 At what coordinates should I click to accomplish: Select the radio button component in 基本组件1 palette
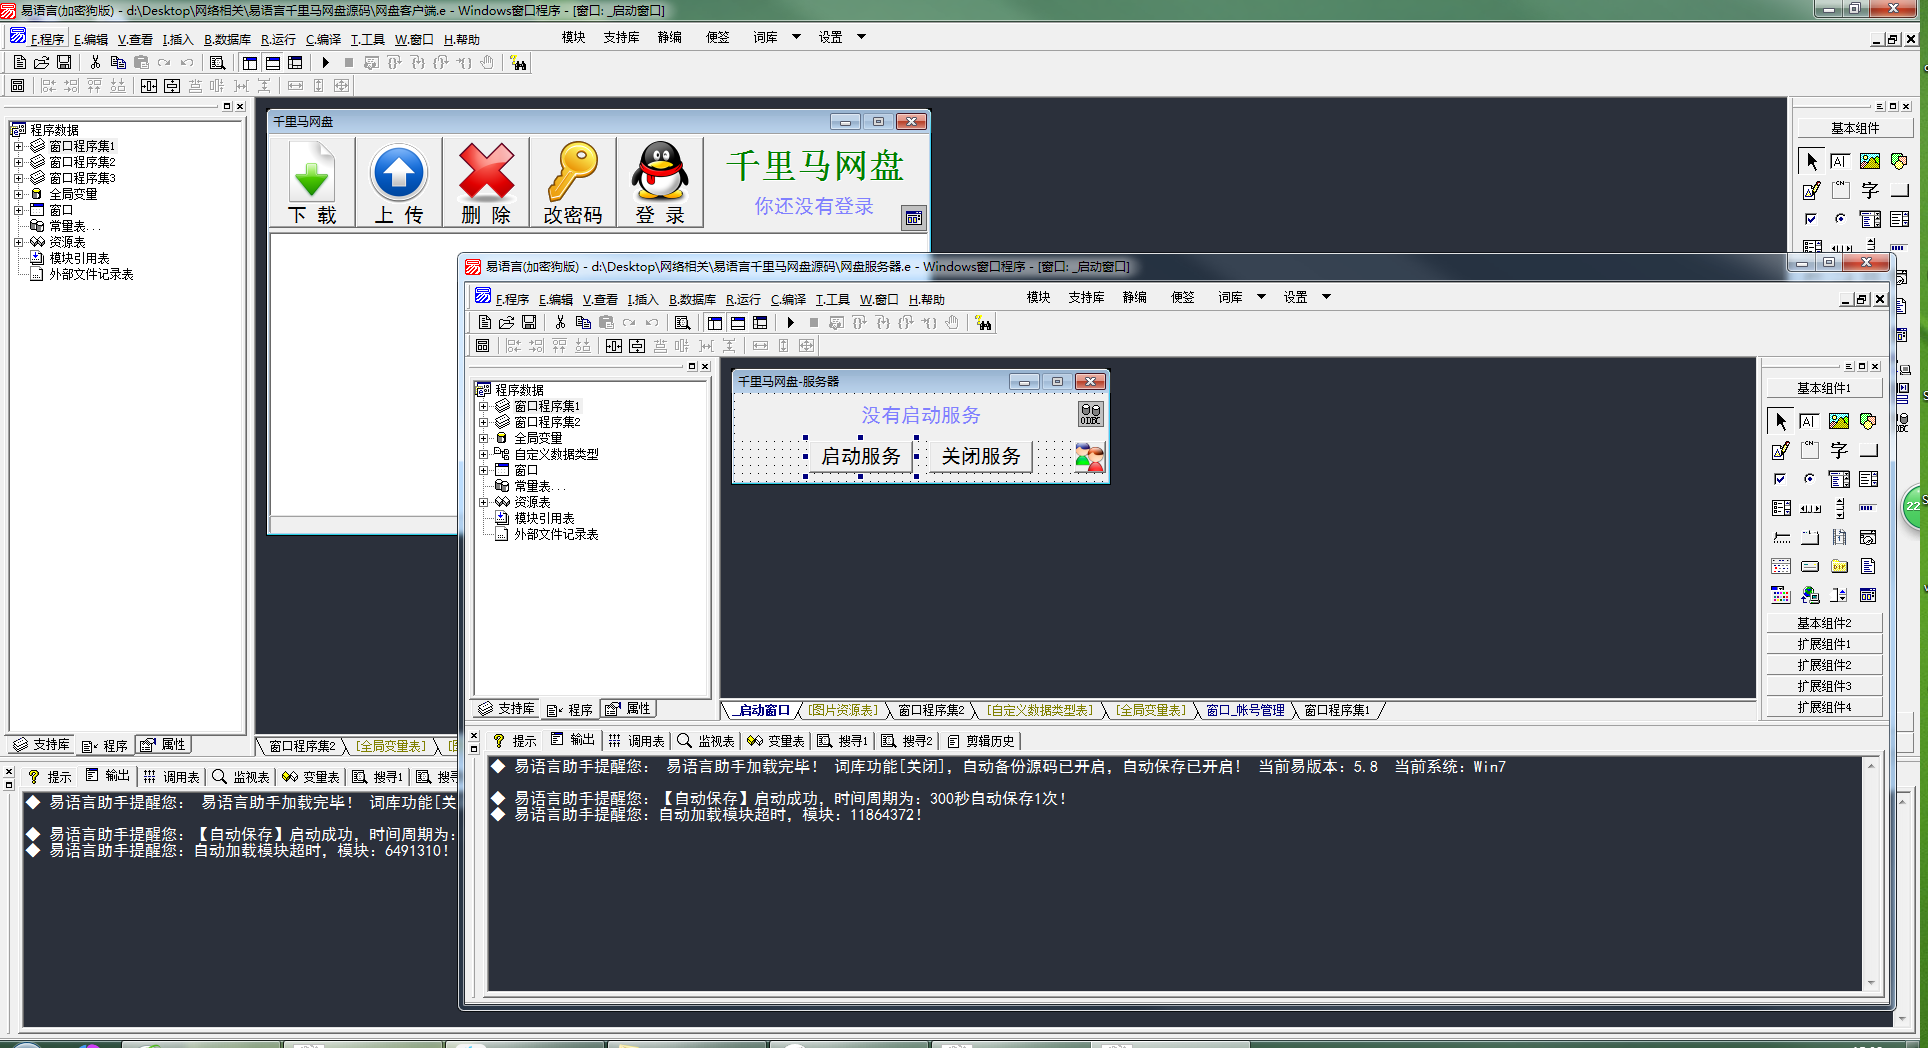pos(1809,479)
